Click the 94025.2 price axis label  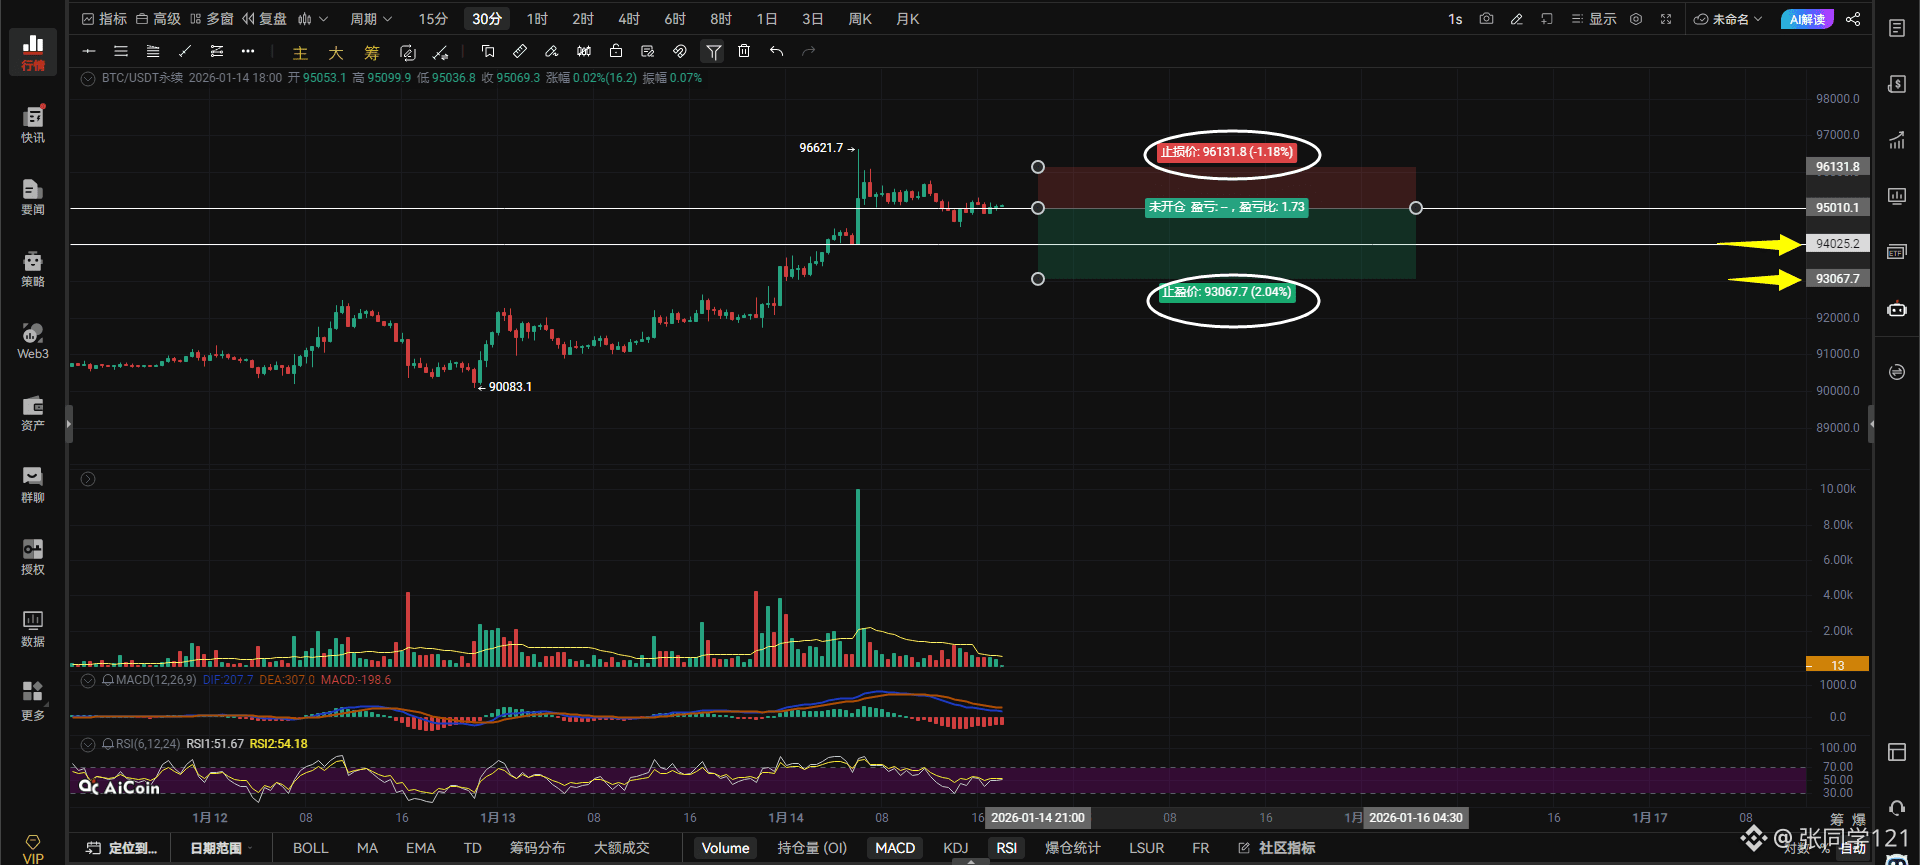click(x=1838, y=244)
